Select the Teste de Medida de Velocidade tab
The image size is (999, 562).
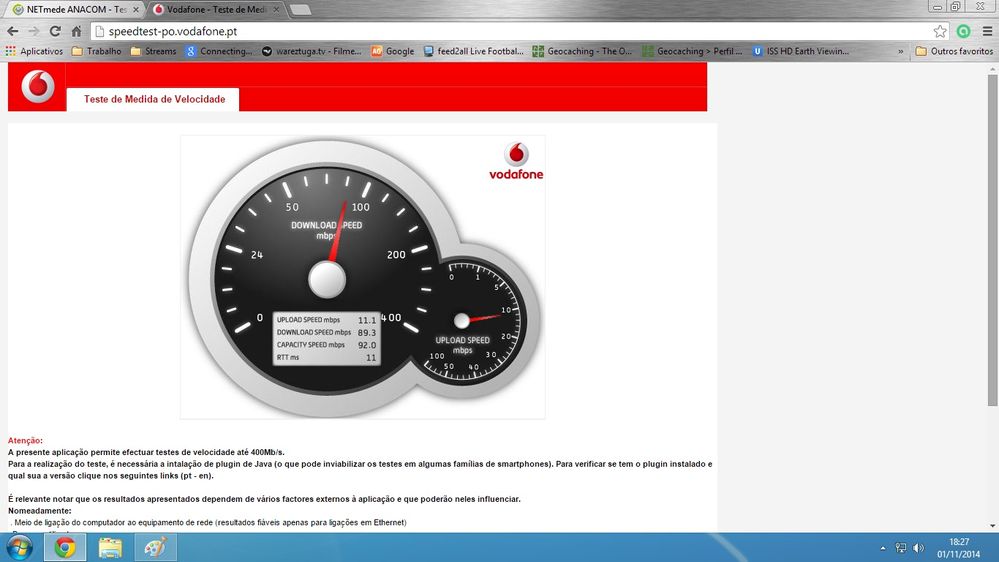click(x=154, y=99)
